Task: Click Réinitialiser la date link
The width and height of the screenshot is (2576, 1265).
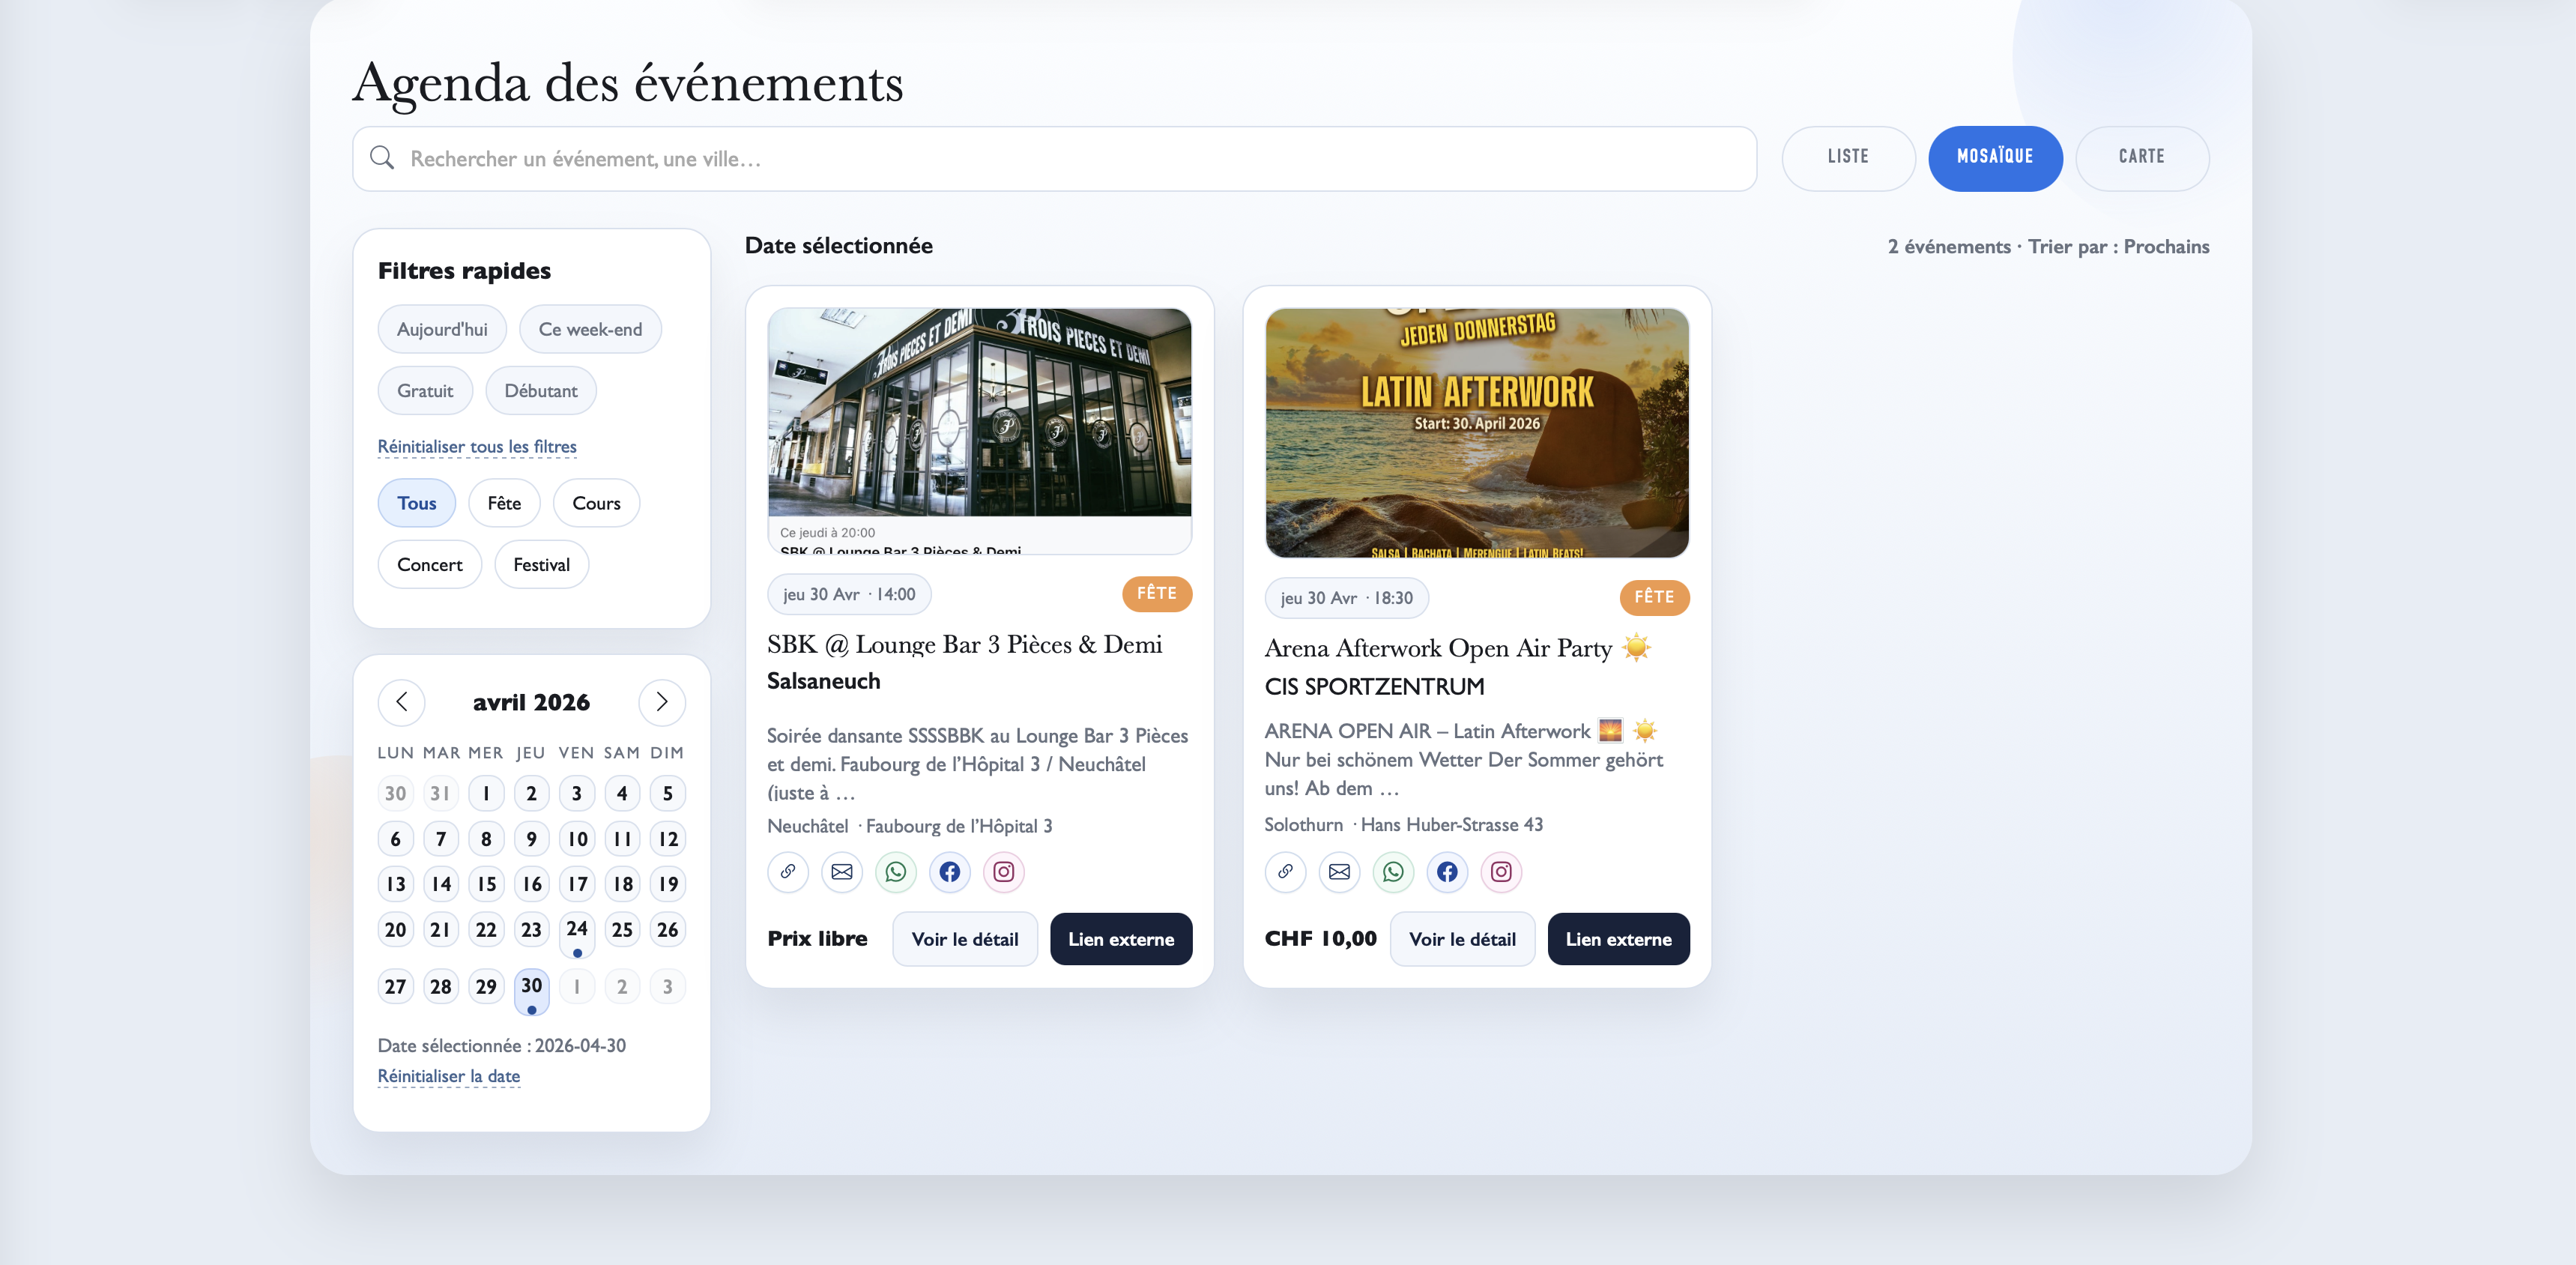Action: coord(449,1076)
